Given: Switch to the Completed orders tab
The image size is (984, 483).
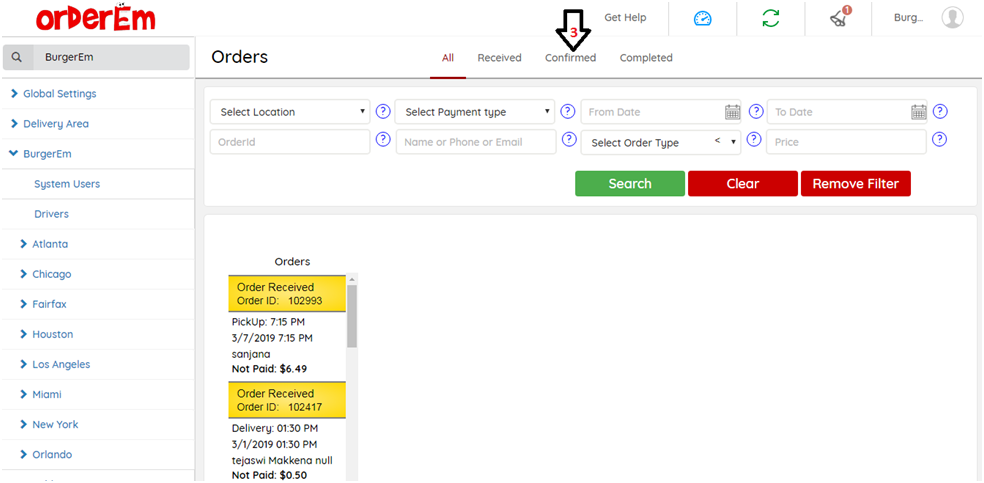Looking at the screenshot, I should [x=646, y=58].
